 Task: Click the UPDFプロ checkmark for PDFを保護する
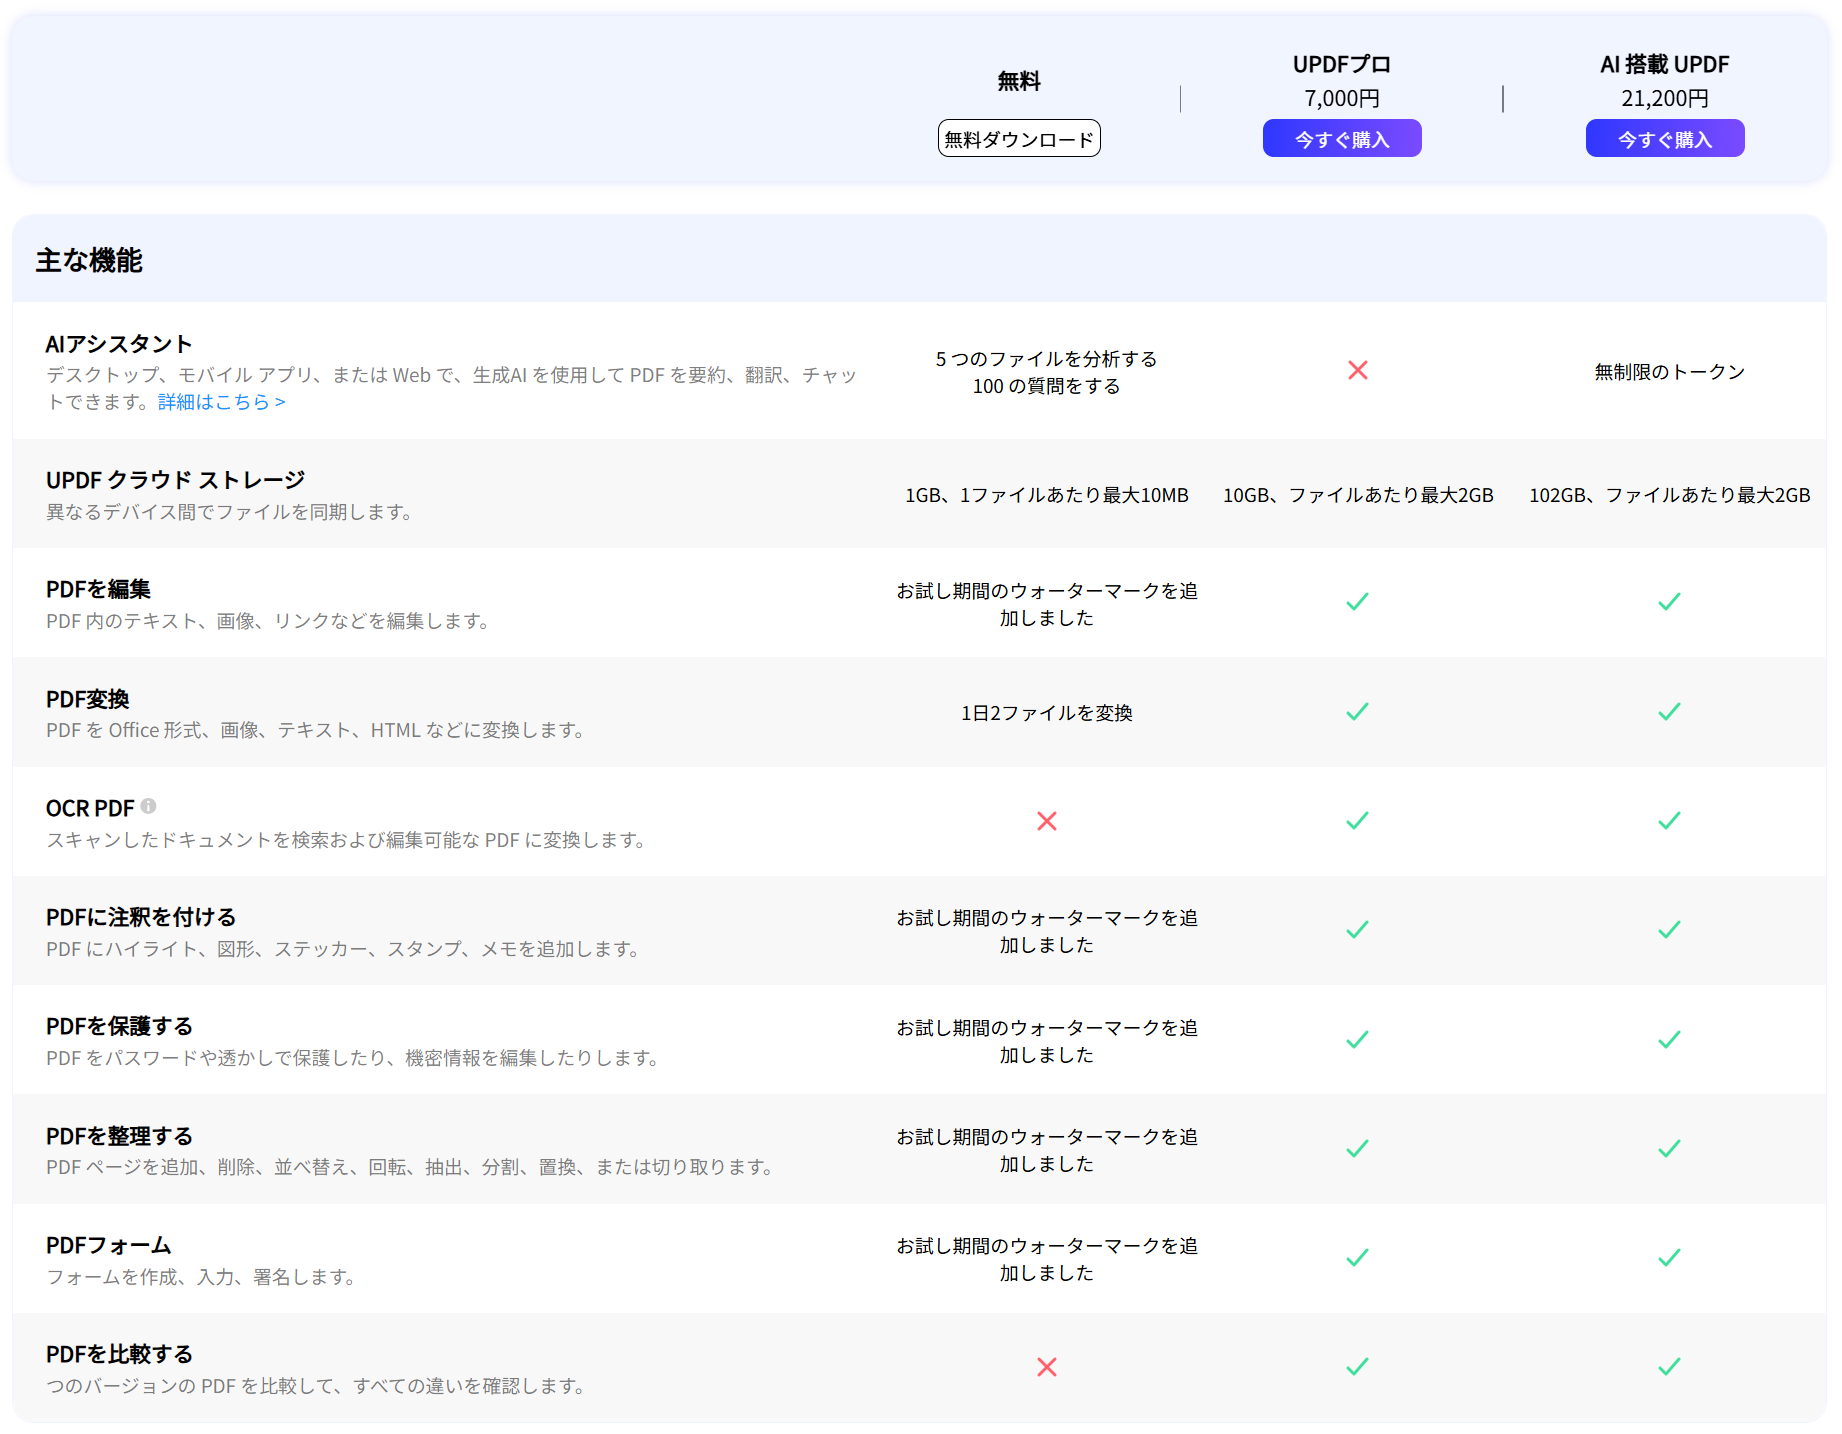tap(1358, 1040)
